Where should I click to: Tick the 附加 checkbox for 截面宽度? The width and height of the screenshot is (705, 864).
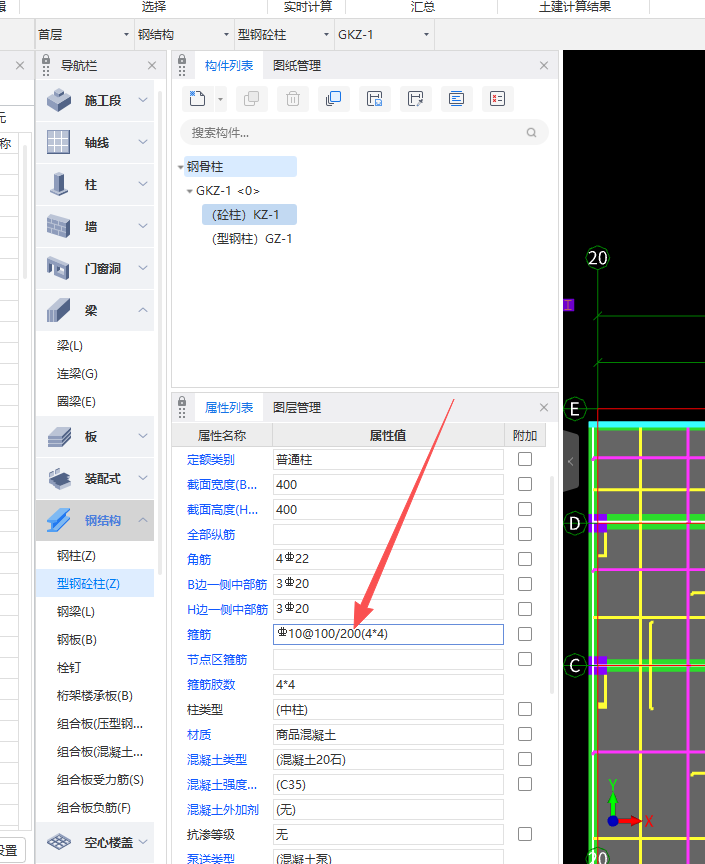click(525, 484)
